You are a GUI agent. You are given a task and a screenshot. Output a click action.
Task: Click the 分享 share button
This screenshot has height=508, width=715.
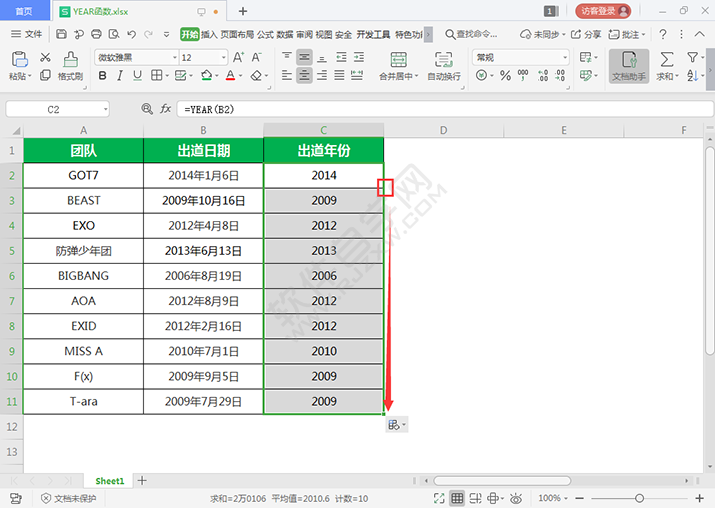(586, 34)
